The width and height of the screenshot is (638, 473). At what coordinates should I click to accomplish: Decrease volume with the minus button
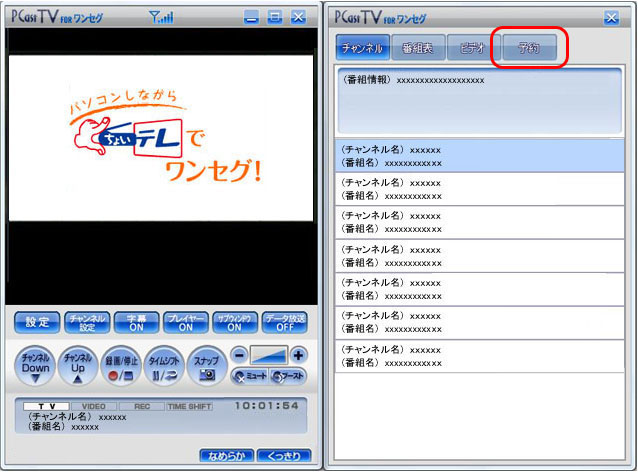pos(238,355)
